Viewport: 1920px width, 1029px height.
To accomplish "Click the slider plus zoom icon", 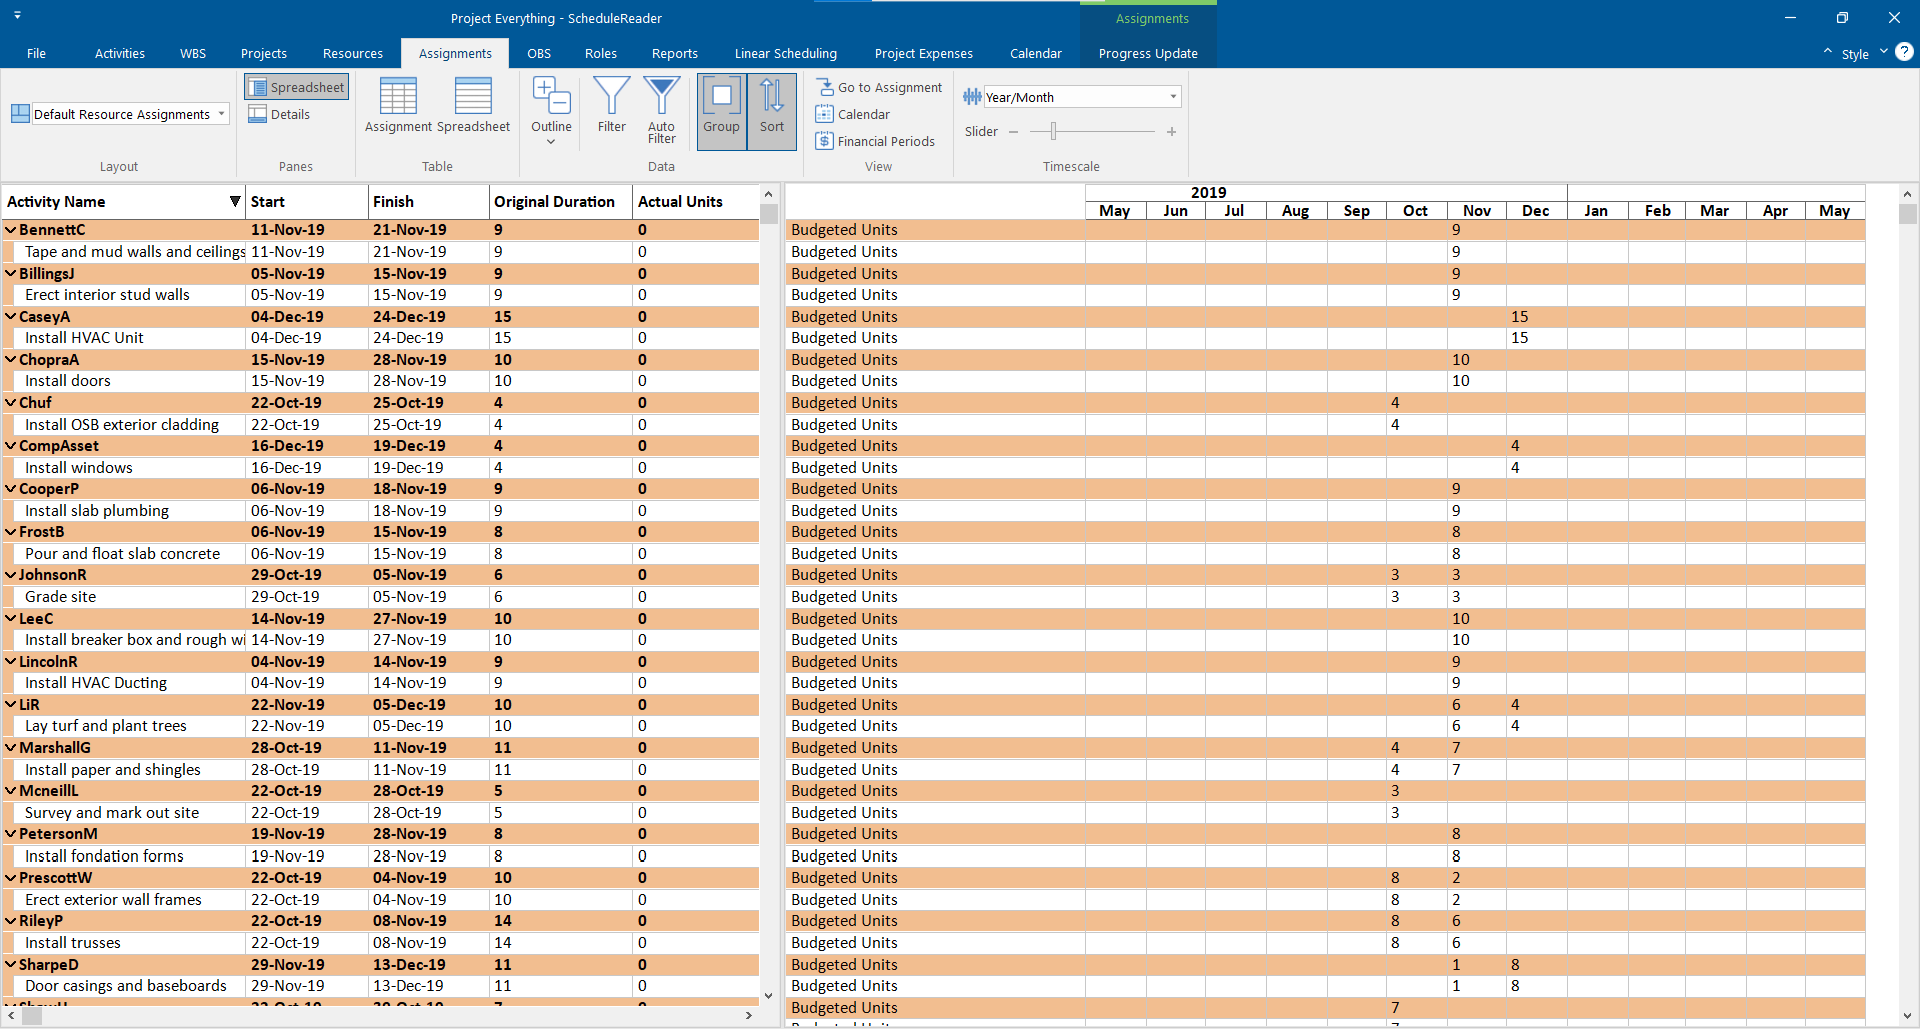I will pyautogui.click(x=1171, y=132).
